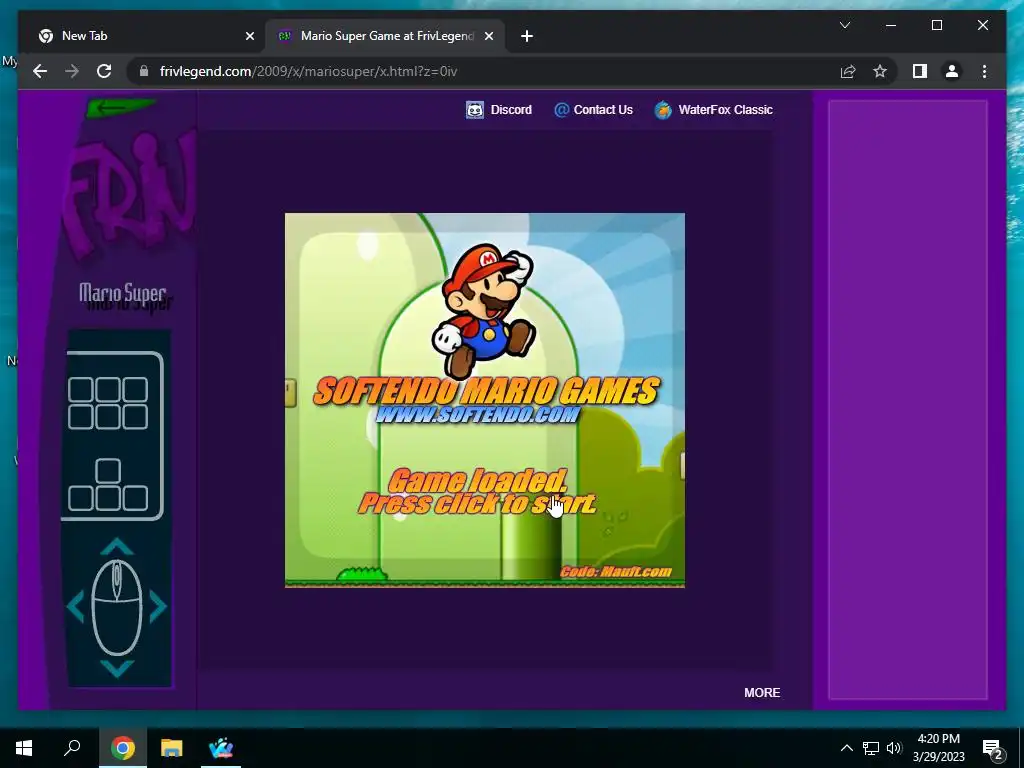Click the @ icon beside Contact Us
This screenshot has height=768, width=1024.
[561, 110]
